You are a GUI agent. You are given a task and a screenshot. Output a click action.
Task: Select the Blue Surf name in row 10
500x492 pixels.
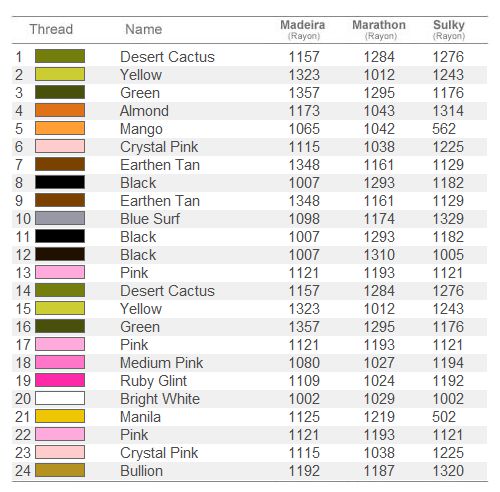click(x=150, y=219)
